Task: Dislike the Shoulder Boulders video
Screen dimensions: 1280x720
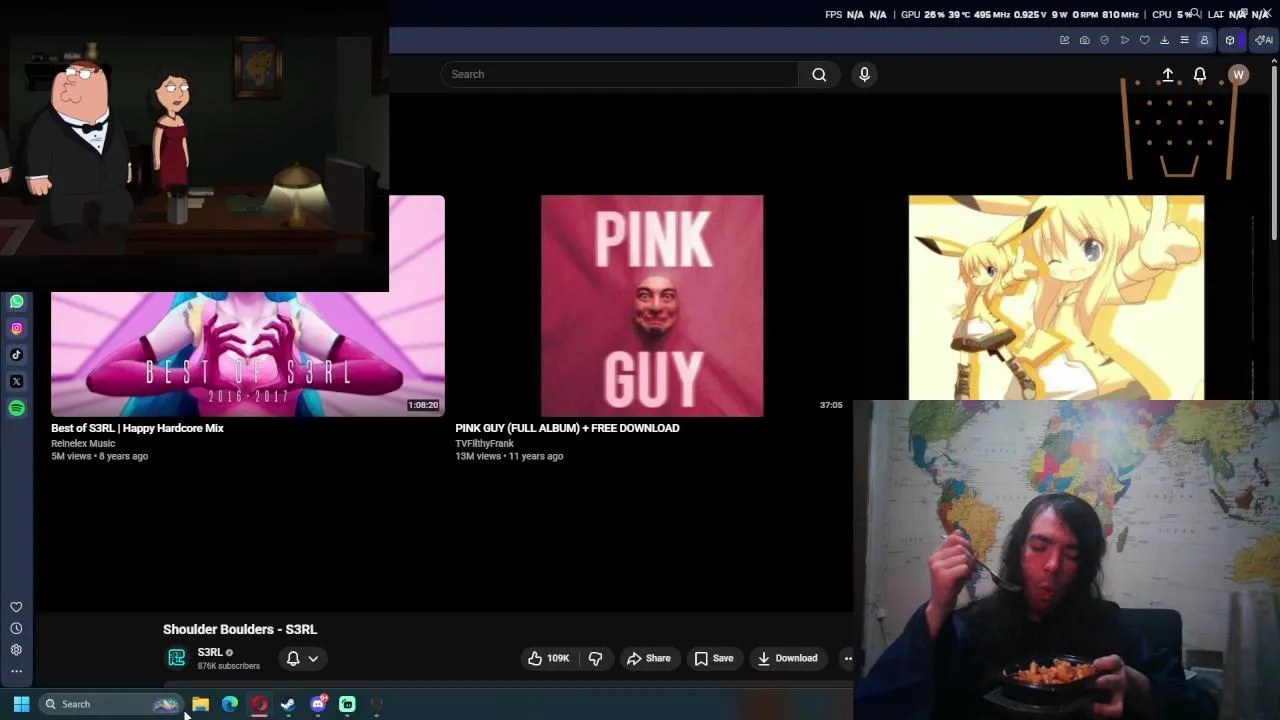Action: point(595,658)
